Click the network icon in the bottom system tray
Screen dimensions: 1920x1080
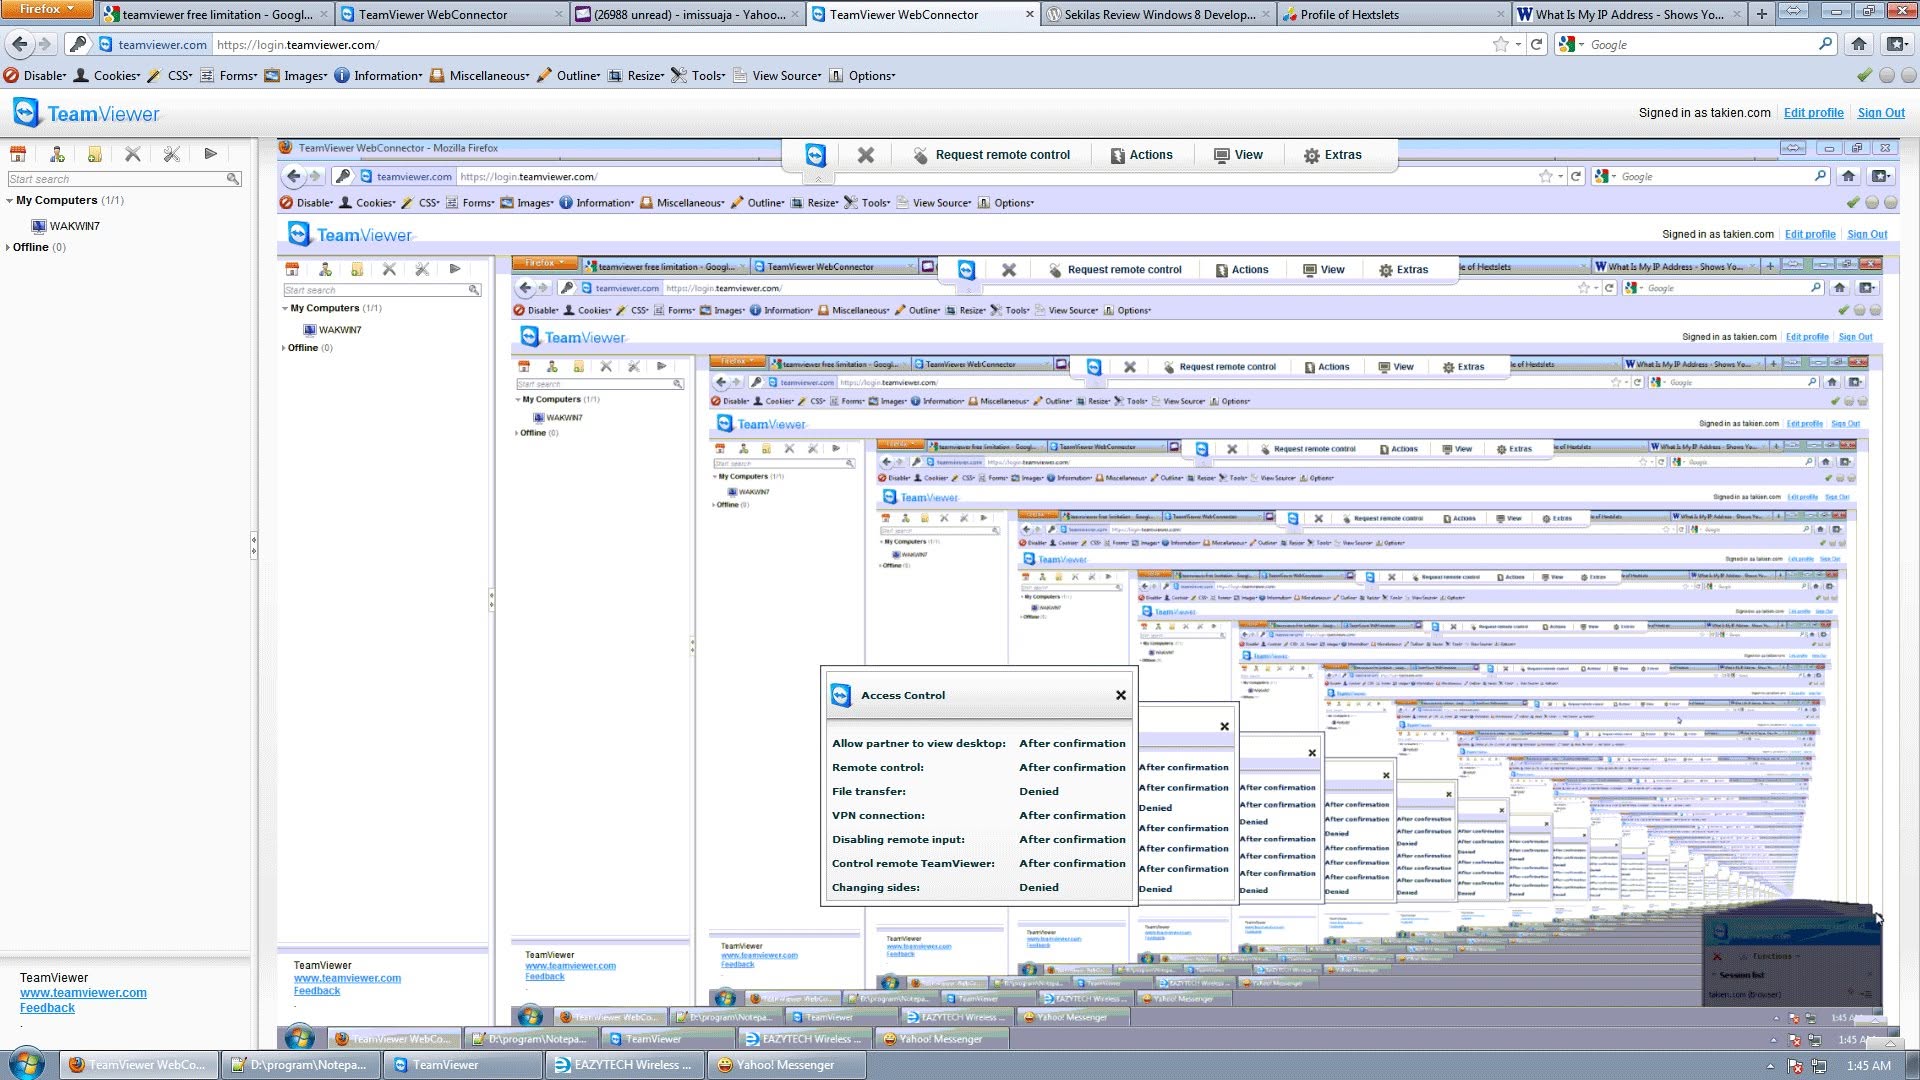(x=1819, y=1066)
